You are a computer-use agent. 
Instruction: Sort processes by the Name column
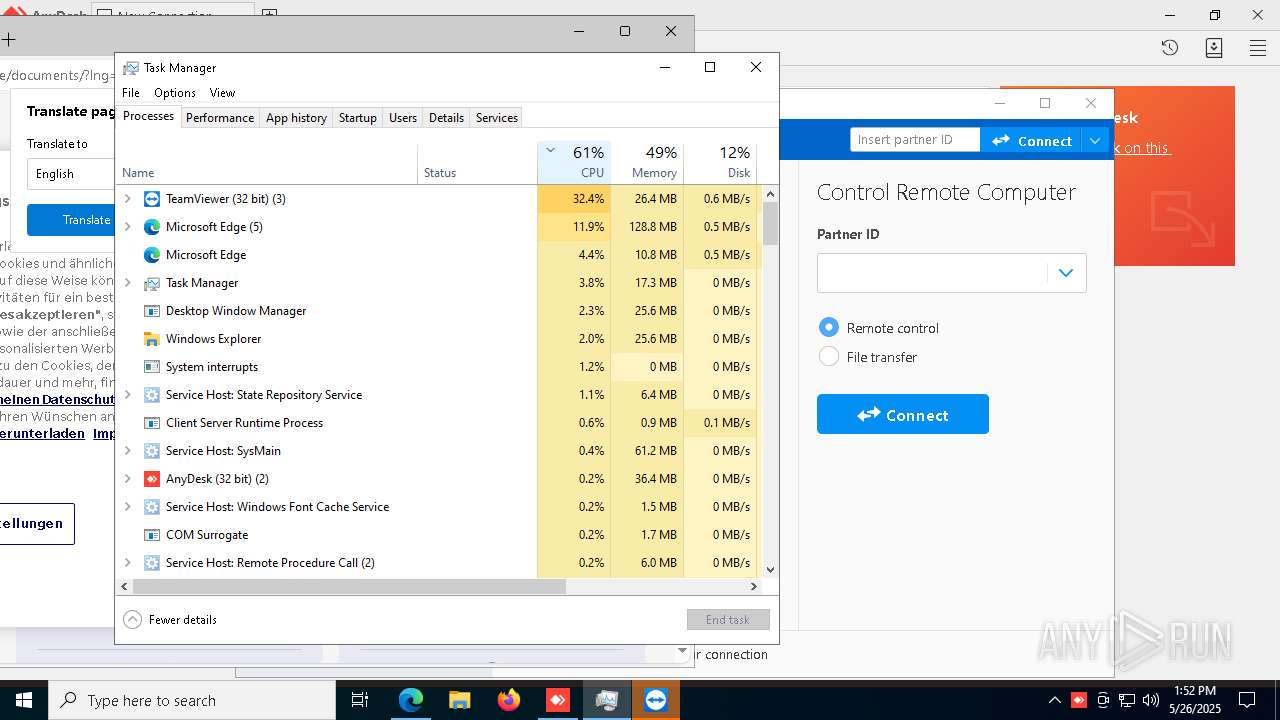tap(267, 163)
